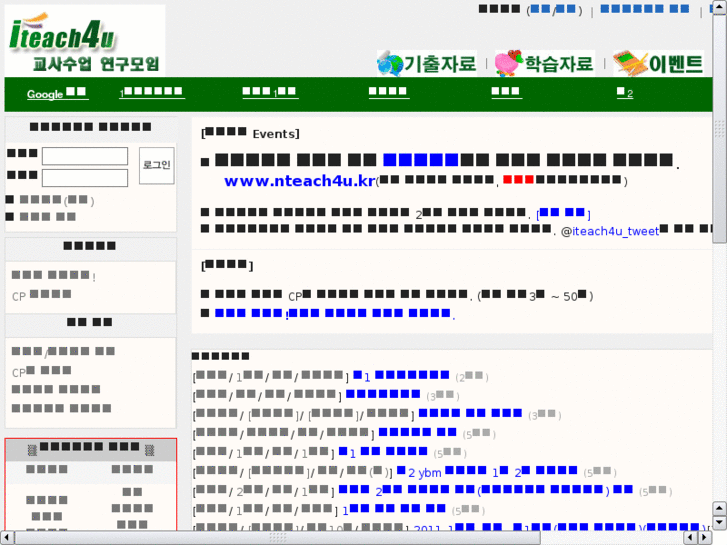Screen dimensions: 727x545
Task: Click the horizontal scrollbar thumb
Action: [x=278, y=538]
